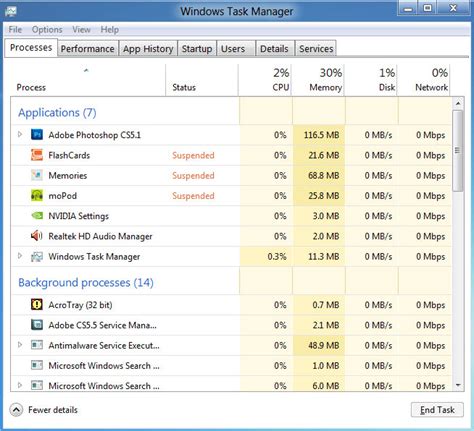Collapse view with Fewer details chevron

point(16,410)
